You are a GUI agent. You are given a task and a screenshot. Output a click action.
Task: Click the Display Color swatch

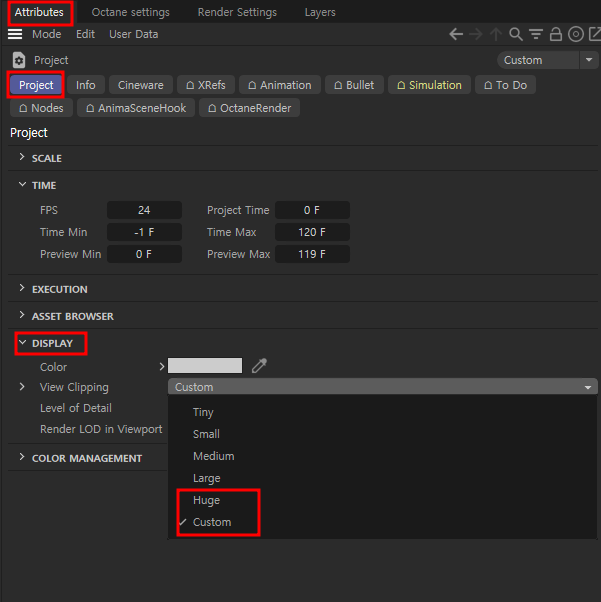coord(205,366)
